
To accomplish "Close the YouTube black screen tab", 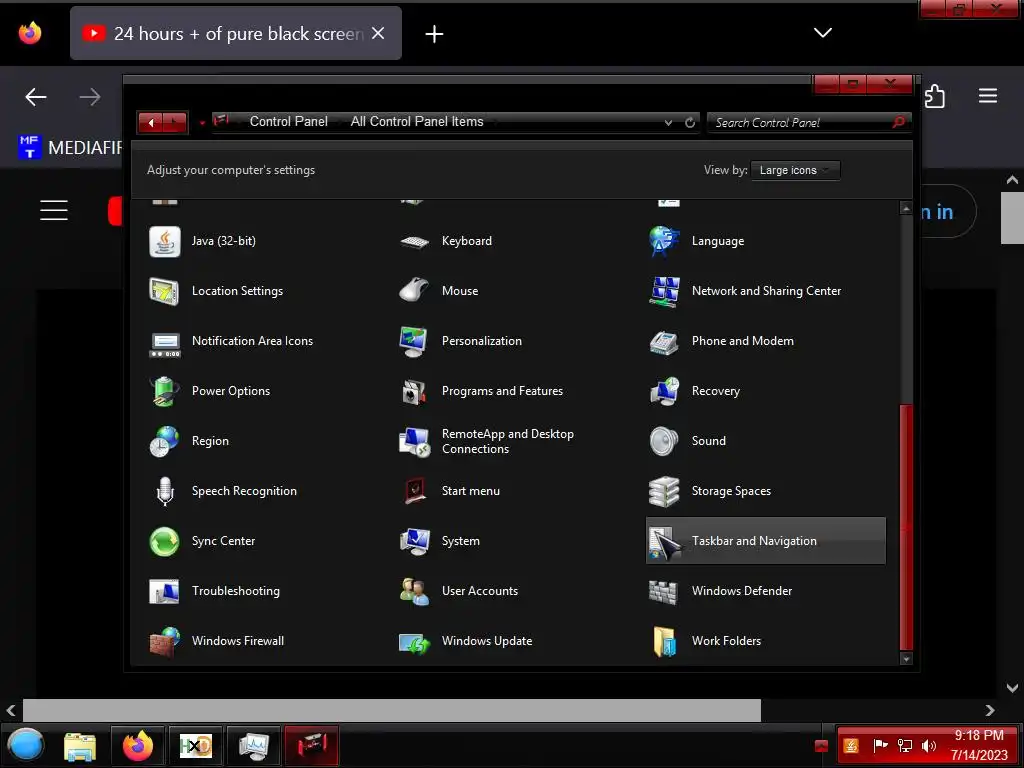I will [377, 33].
